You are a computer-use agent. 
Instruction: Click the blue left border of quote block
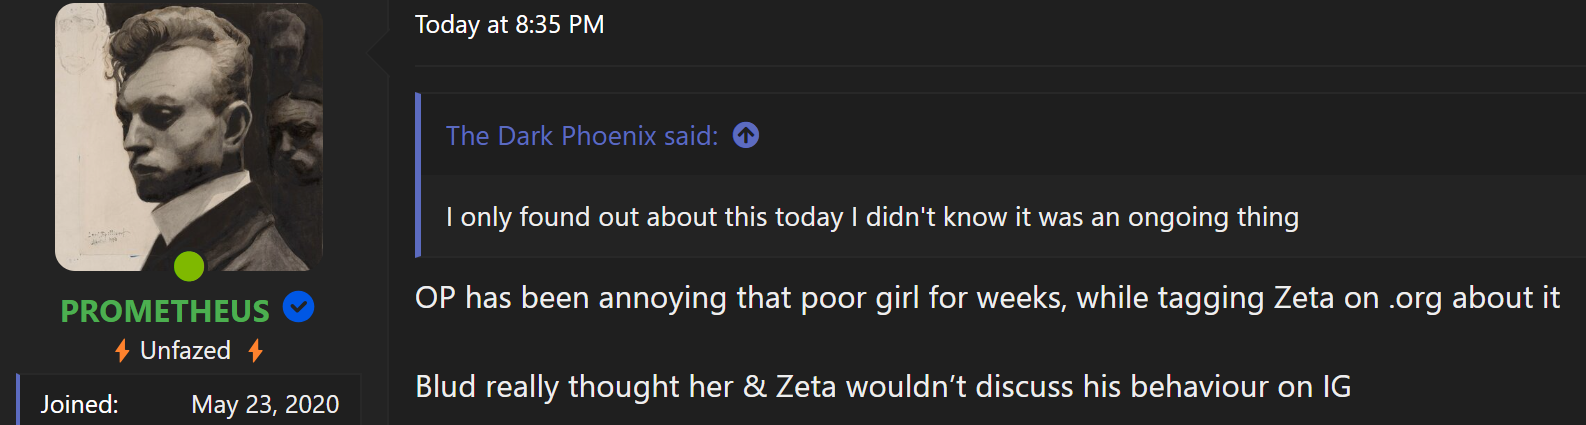tap(418, 175)
